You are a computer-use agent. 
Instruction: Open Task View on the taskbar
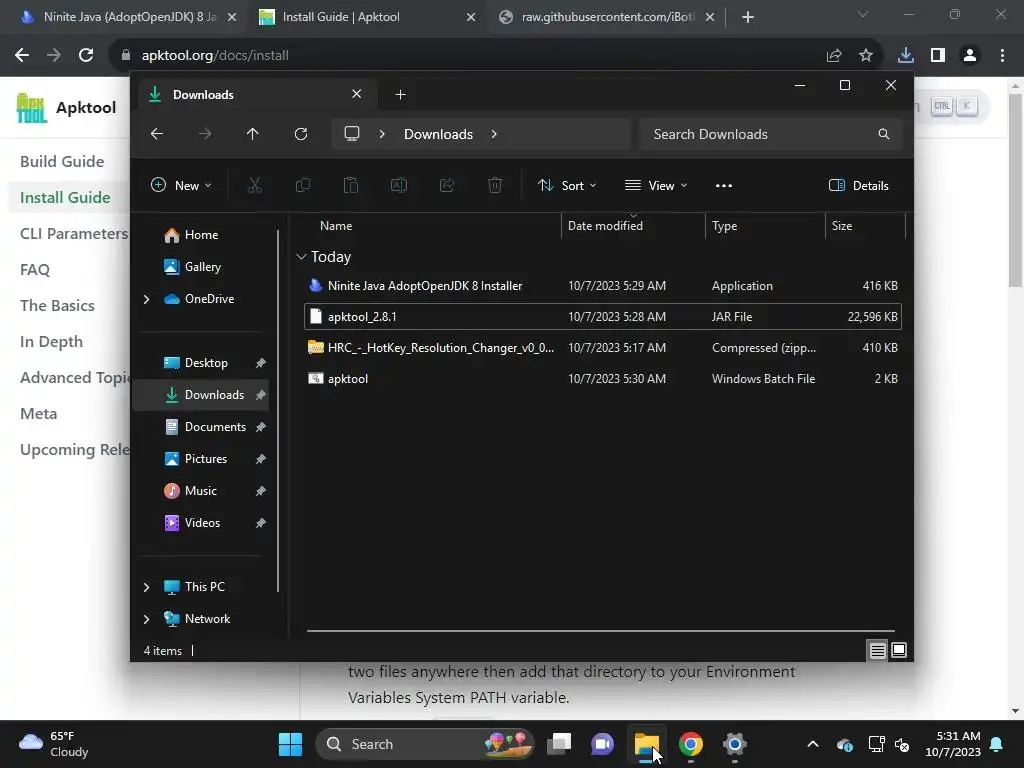coord(559,744)
